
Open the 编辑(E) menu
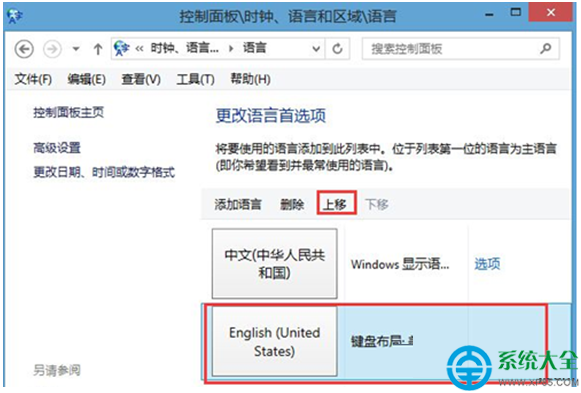coord(86,79)
